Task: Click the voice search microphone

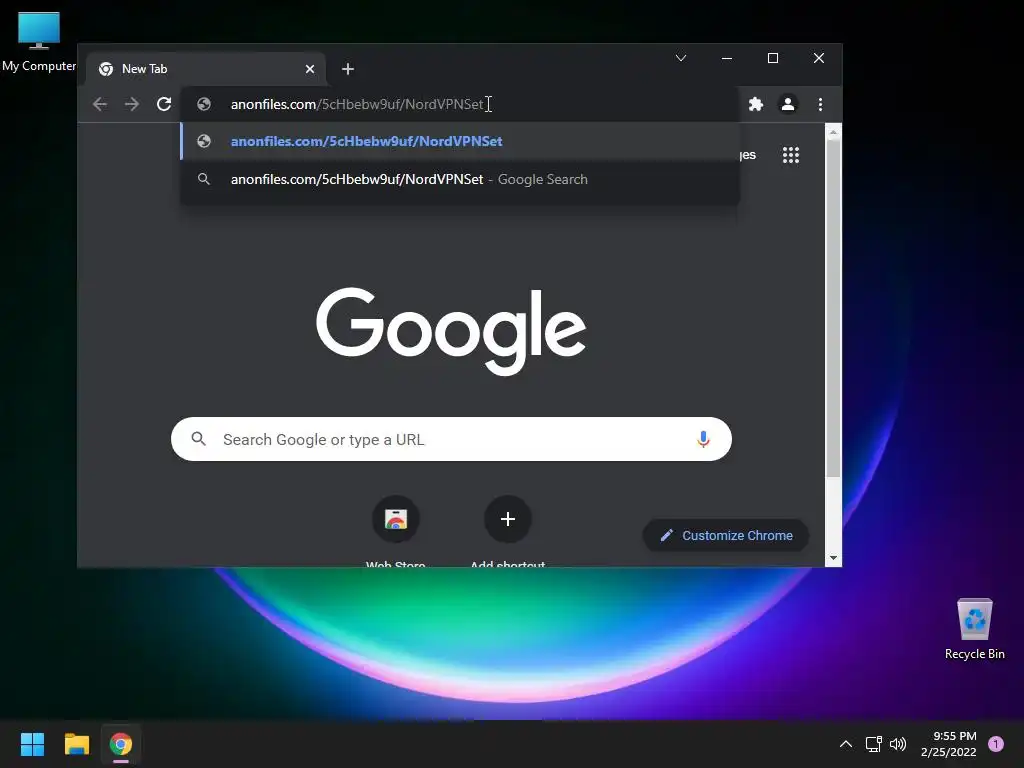Action: click(703, 439)
